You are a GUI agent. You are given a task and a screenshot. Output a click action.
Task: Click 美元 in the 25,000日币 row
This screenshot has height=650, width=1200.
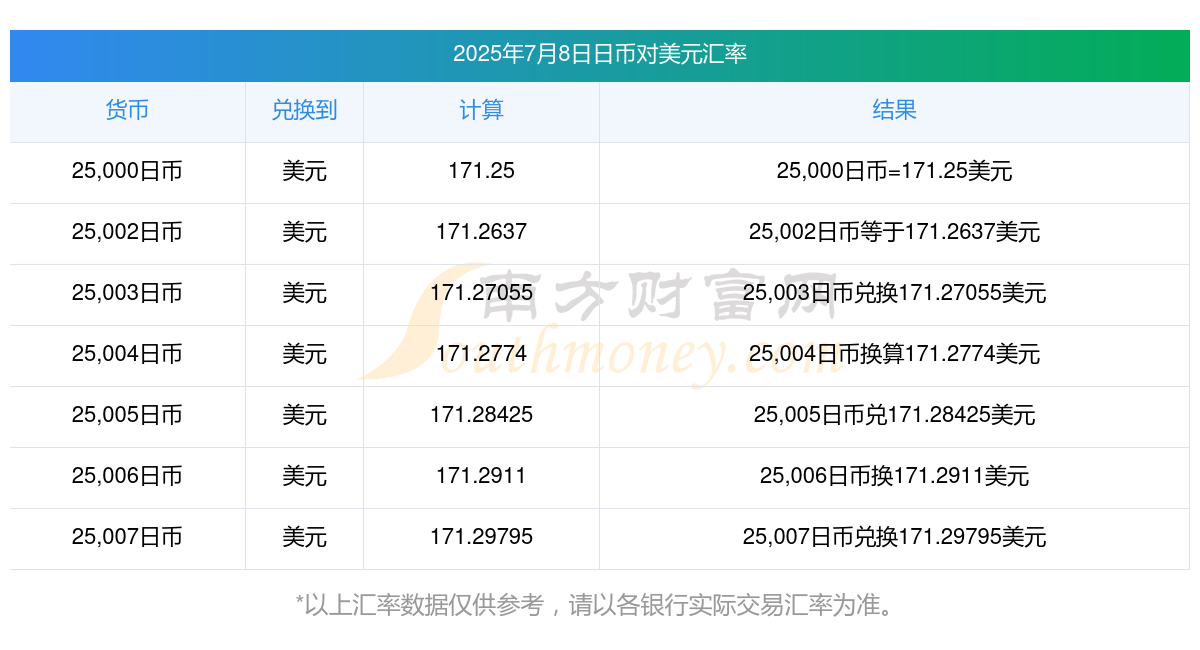(304, 171)
